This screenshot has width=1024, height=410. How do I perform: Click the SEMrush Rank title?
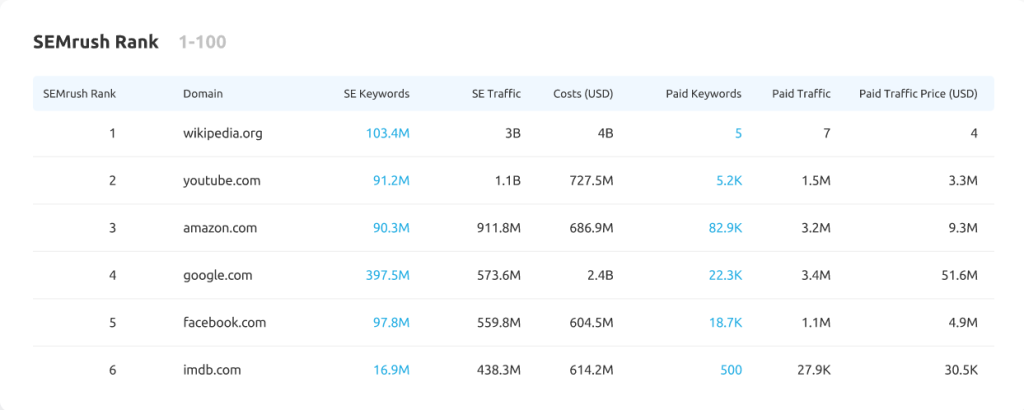pos(96,42)
